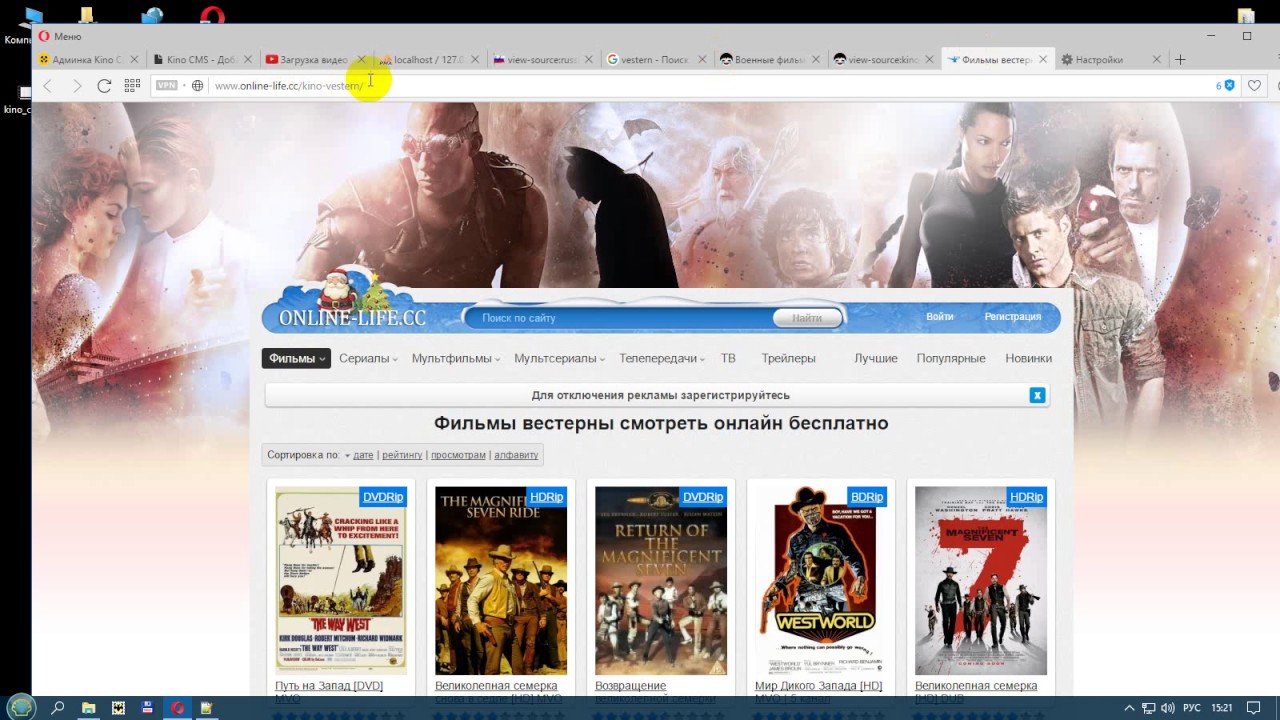1280x720 pixels.
Task: Expand the Сериалы dropdown menu
Action: pos(368,358)
